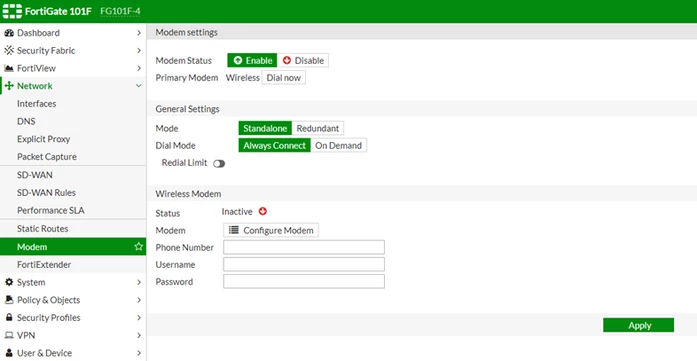This screenshot has width=697, height=361.
Task: Open Packet Capture page
Action: (73, 157)
